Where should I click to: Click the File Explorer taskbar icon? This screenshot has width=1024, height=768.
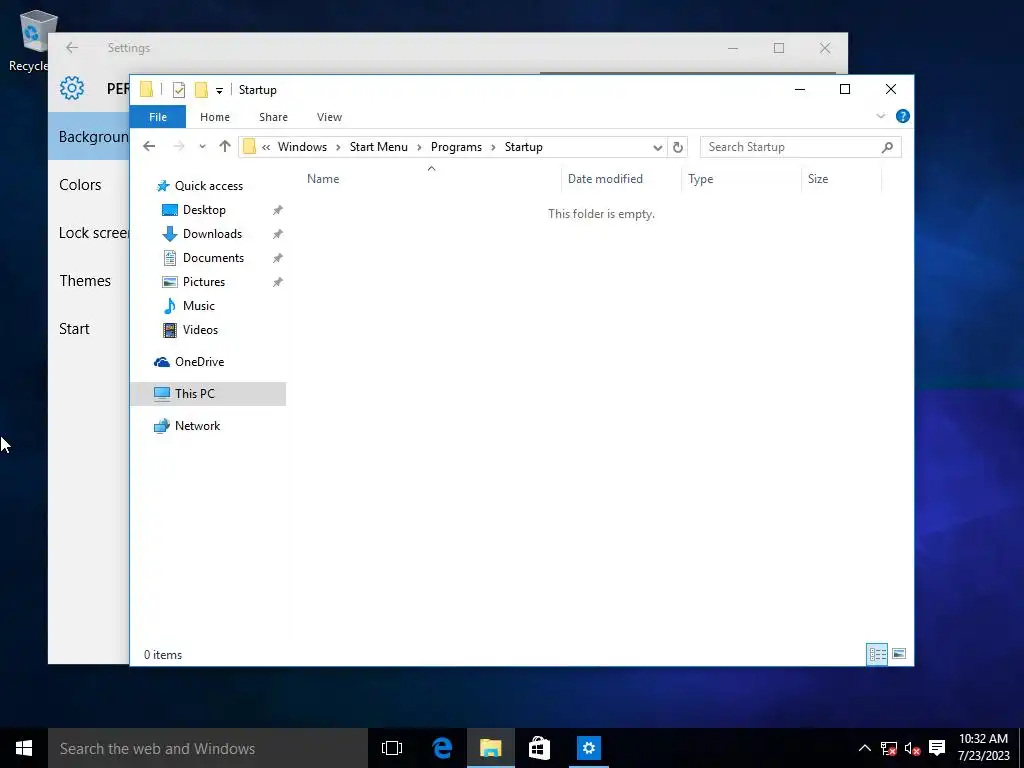tap(490, 748)
